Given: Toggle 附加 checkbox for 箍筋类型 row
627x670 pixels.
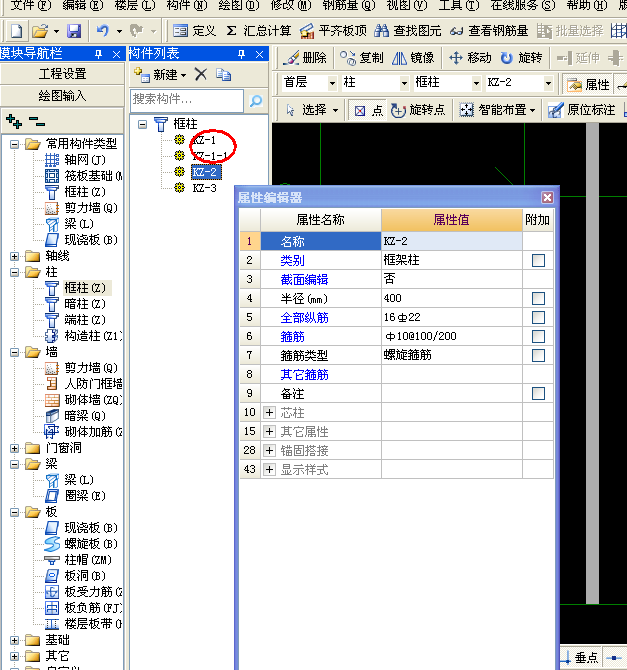Looking at the screenshot, I should click(538, 355).
